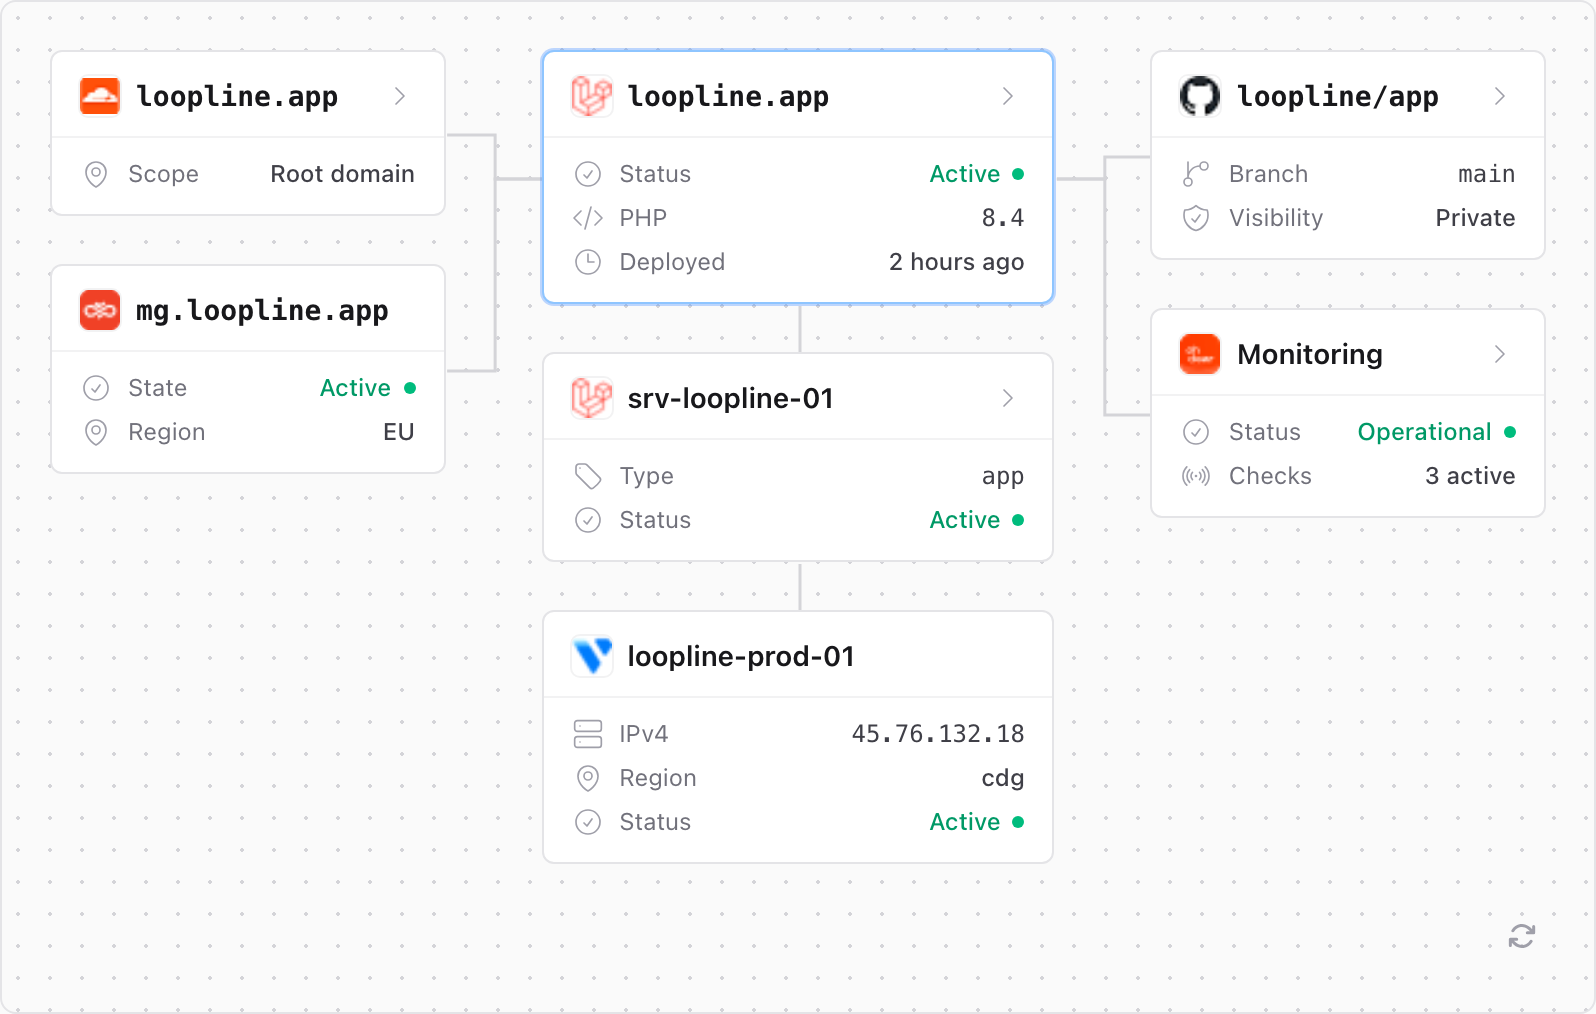Click the Status check icon in loopline.app site card

(x=588, y=174)
